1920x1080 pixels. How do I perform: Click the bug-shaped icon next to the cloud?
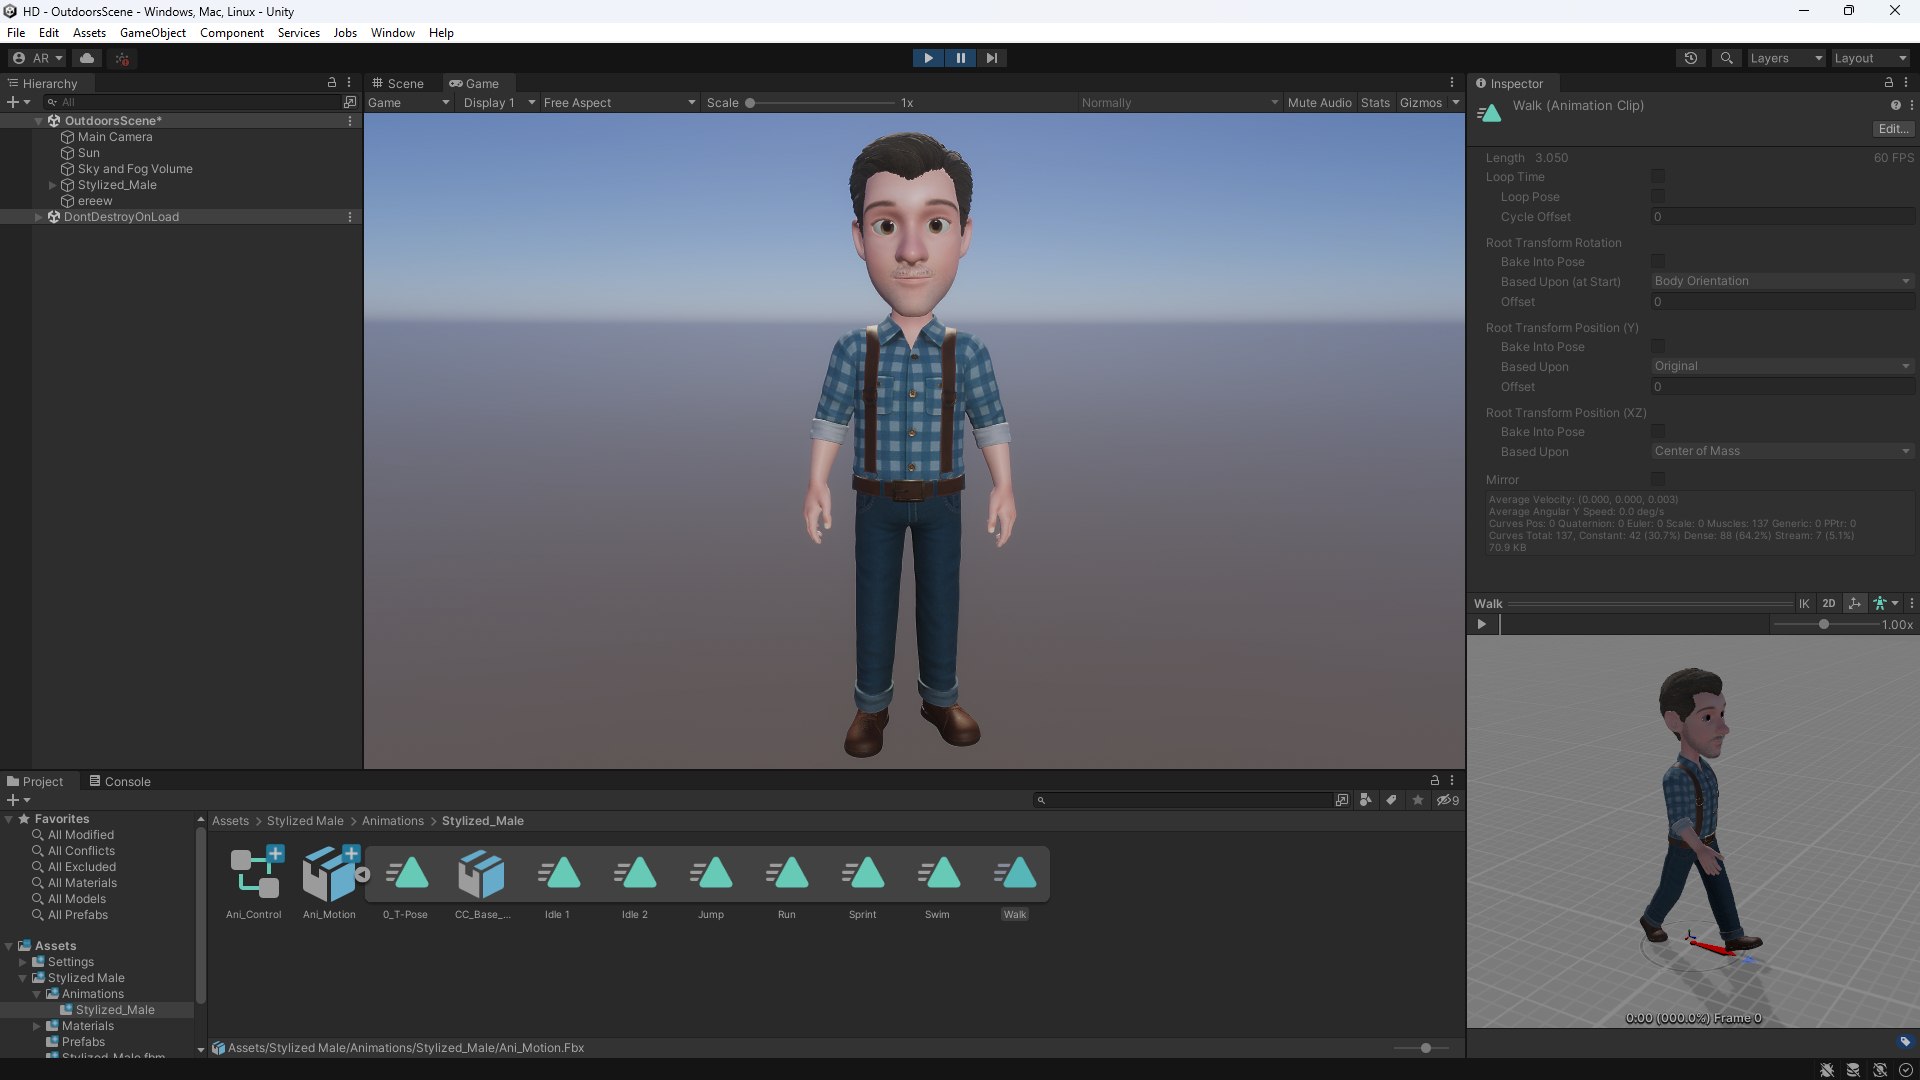(x=122, y=58)
